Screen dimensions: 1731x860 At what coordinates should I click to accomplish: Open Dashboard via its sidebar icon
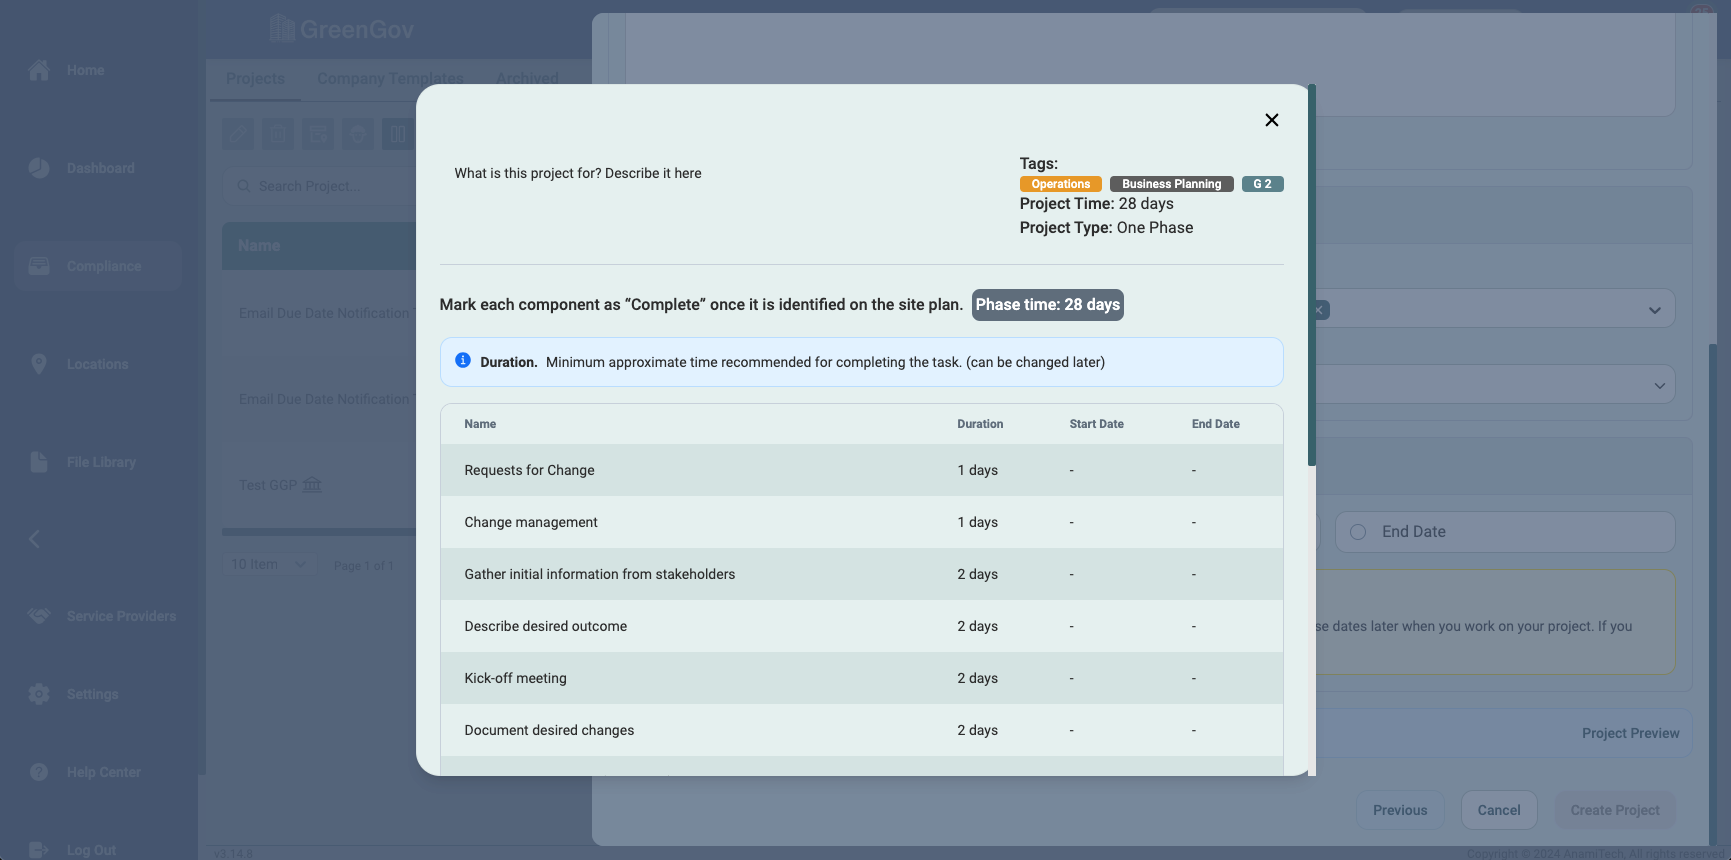(39, 168)
